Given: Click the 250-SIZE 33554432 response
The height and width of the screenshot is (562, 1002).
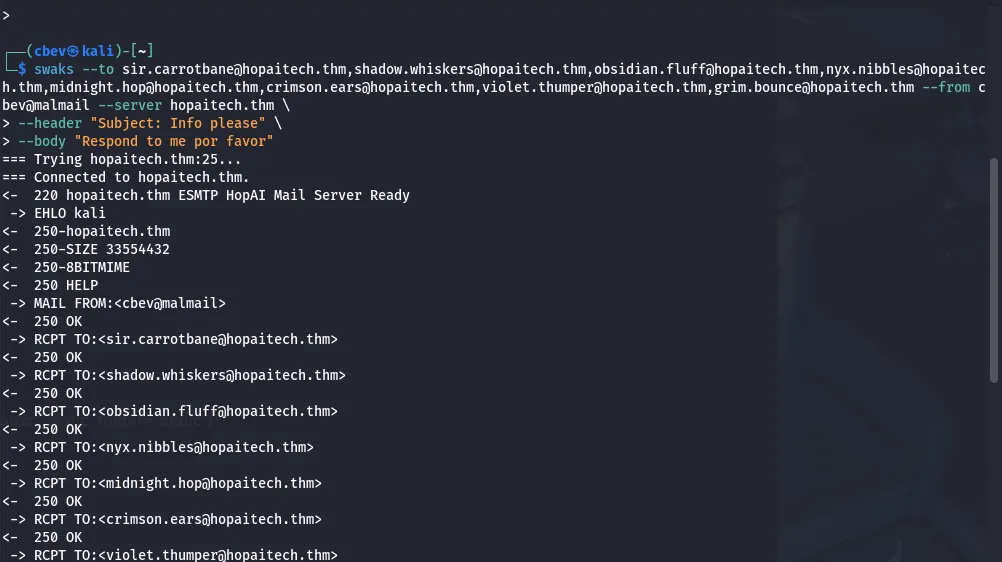Looking at the screenshot, I should (102, 249).
